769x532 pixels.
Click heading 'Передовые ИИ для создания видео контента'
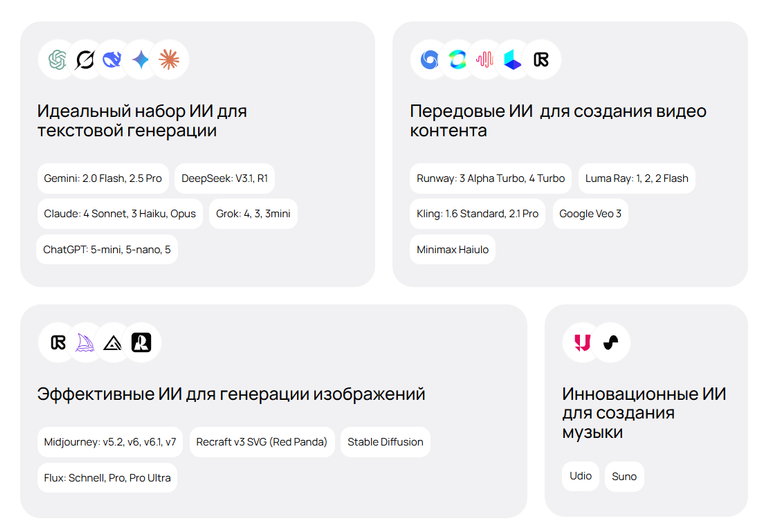(x=558, y=121)
